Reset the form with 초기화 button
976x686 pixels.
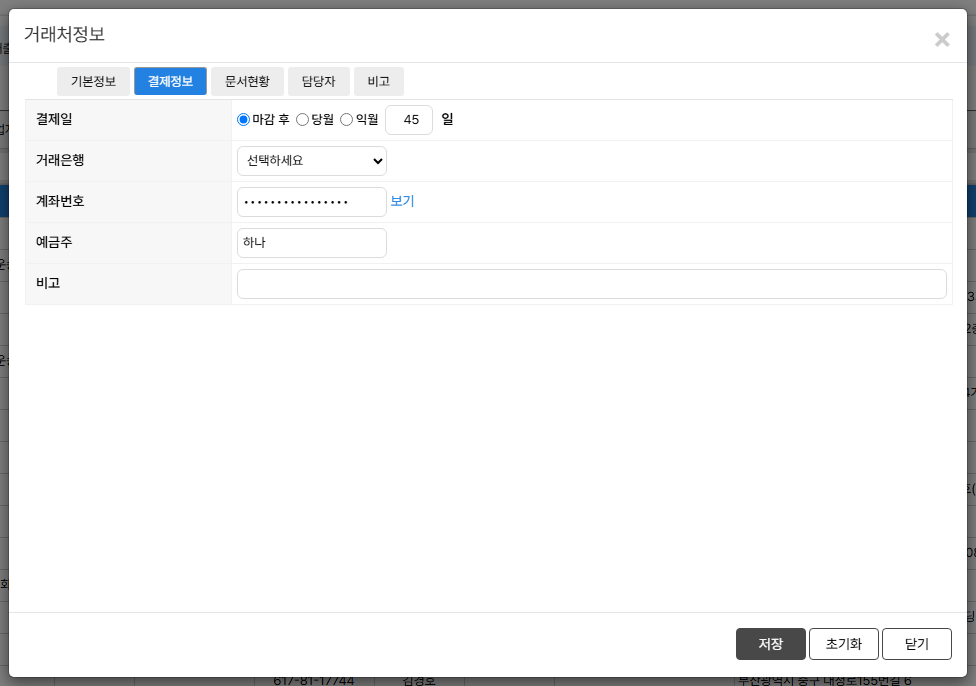pyautogui.click(x=843, y=644)
